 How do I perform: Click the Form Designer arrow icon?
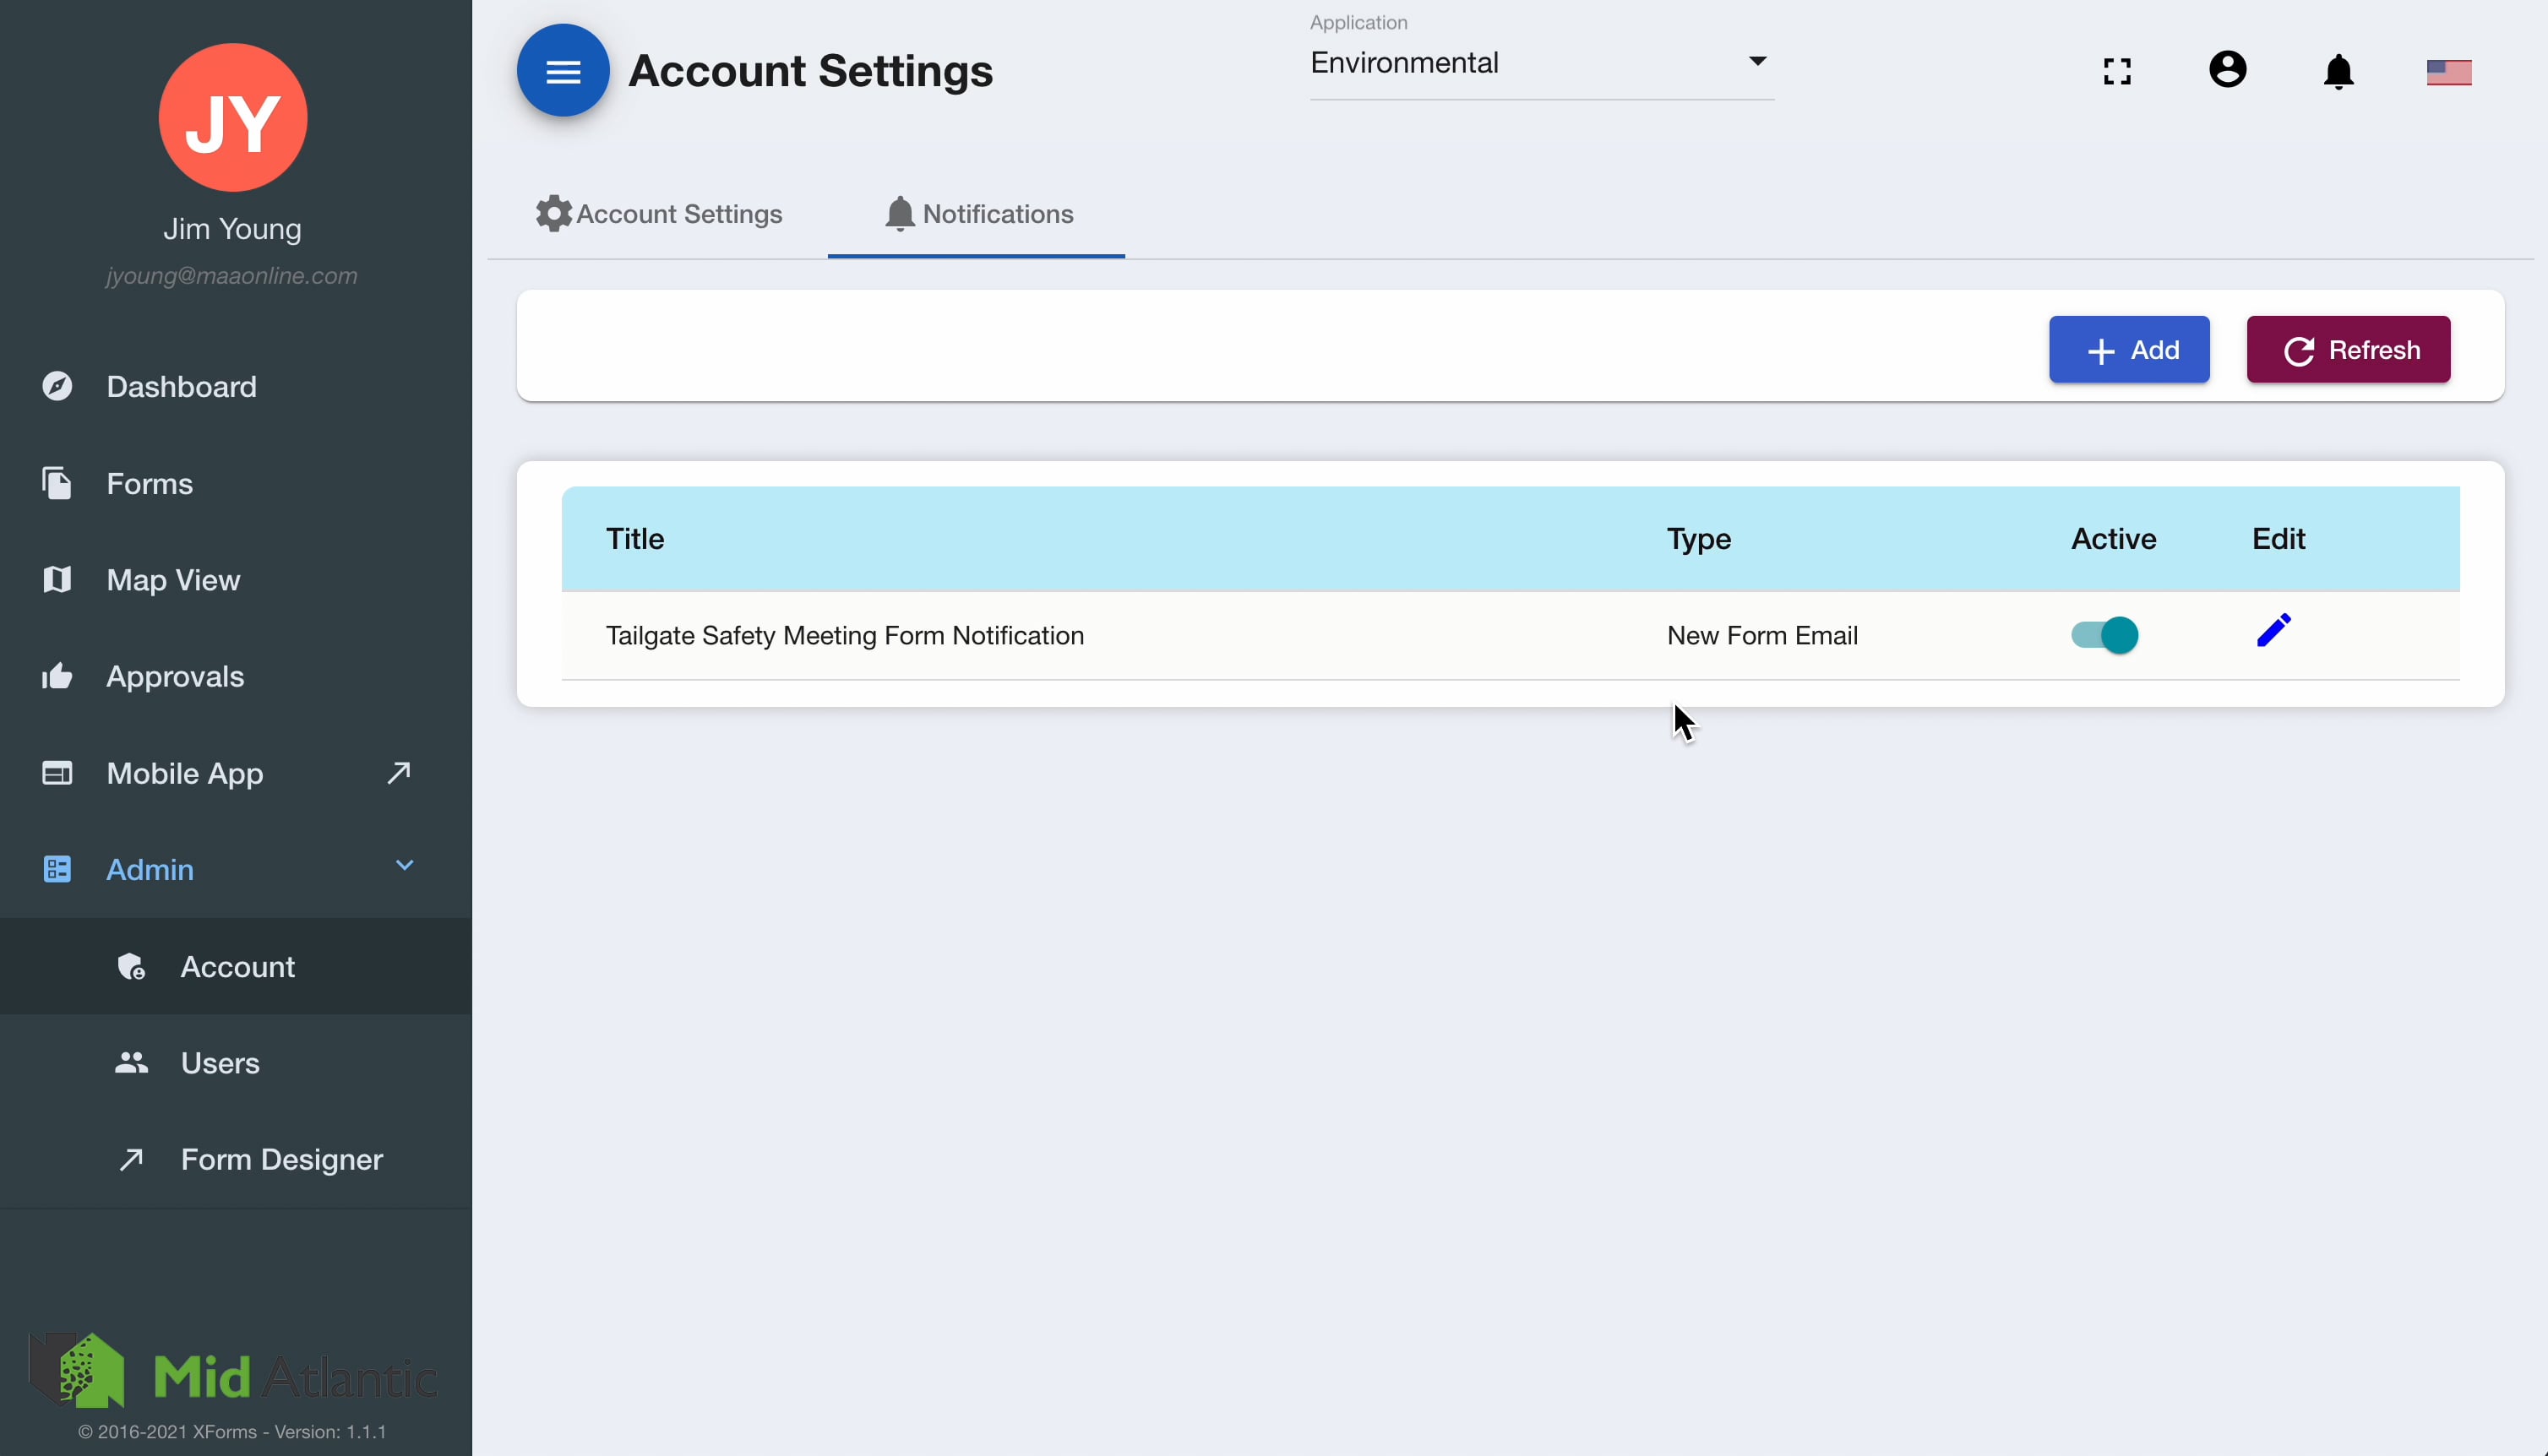[131, 1159]
